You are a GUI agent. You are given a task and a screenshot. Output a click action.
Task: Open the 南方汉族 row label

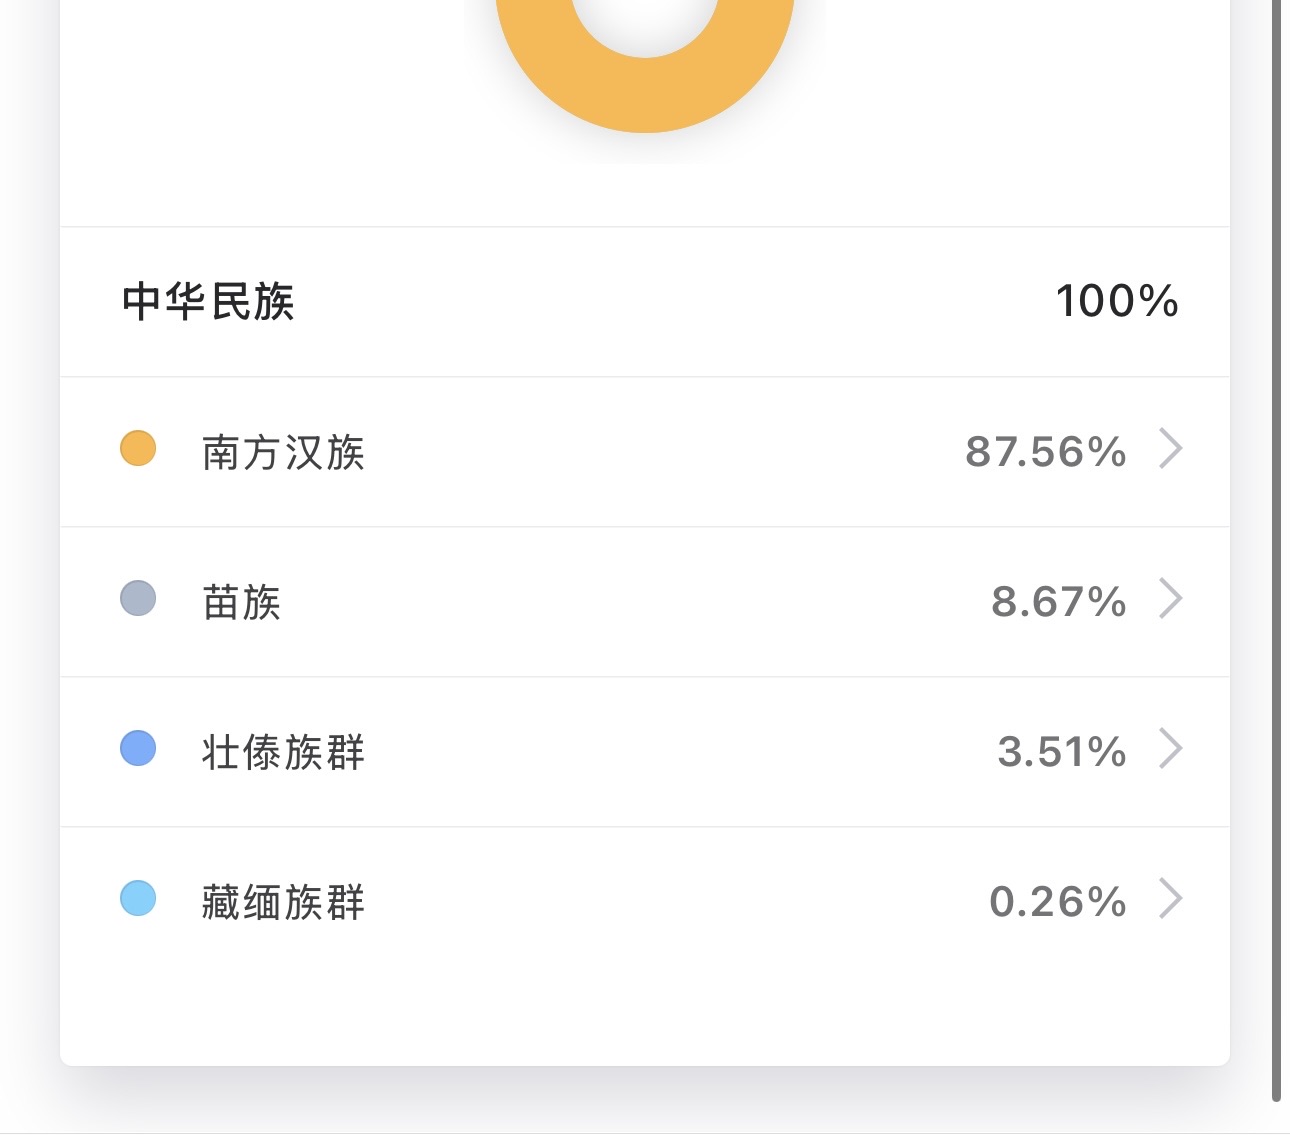(x=283, y=452)
